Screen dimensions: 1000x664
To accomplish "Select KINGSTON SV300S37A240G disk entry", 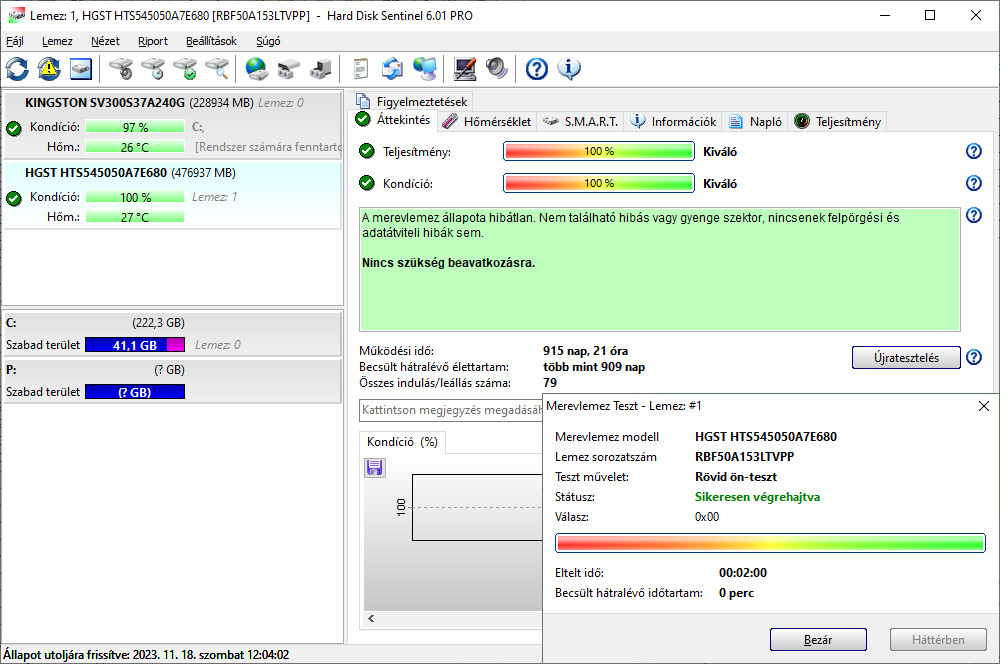I will pos(172,124).
